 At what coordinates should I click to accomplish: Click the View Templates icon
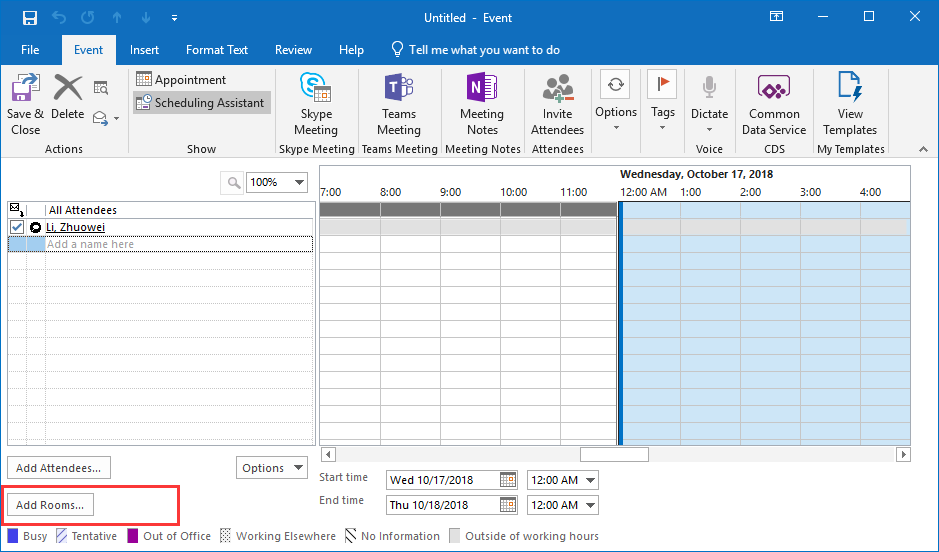850,87
